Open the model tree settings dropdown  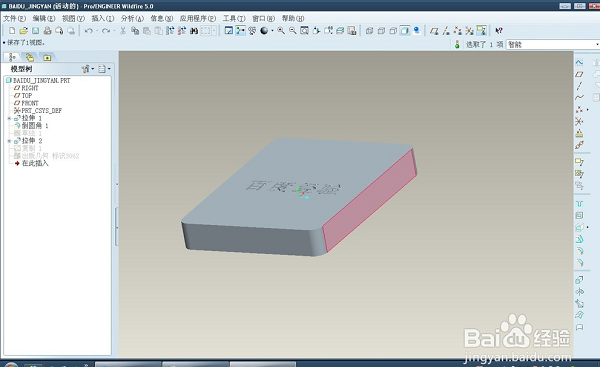(x=88, y=69)
